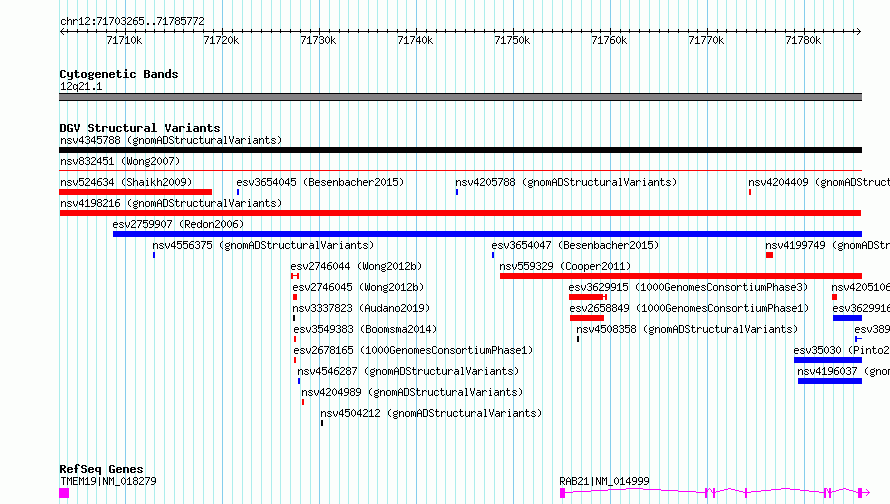Click the TMEM19 magenta gene block

64,493
